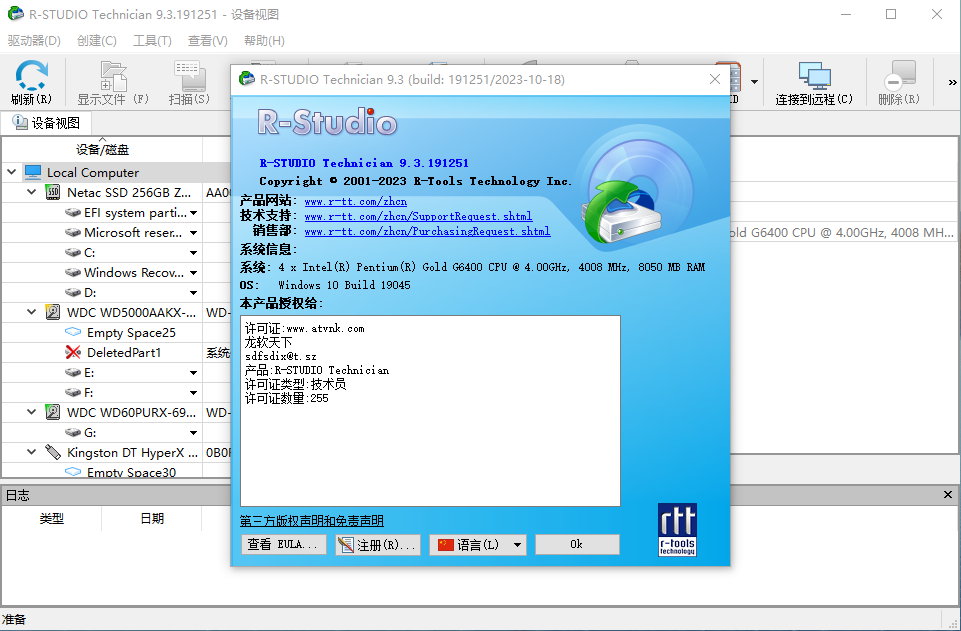961x631 pixels.
Task: Click the Kingston USB stick icon
Action: pos(53,452)
